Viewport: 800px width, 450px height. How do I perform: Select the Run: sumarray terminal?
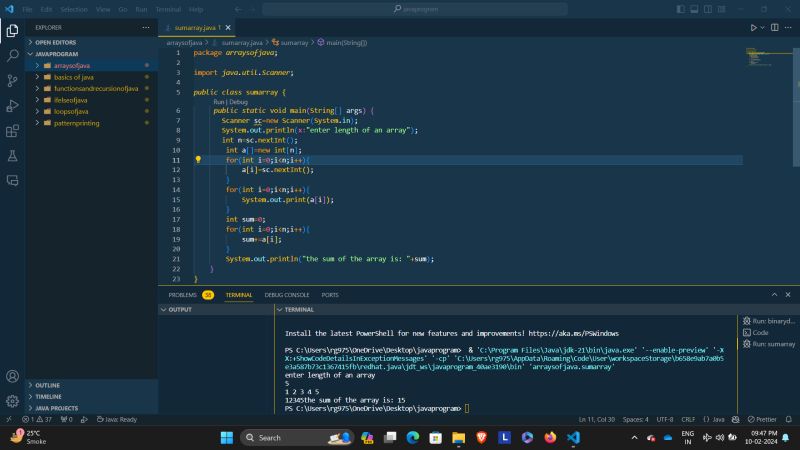pos(769,344)
